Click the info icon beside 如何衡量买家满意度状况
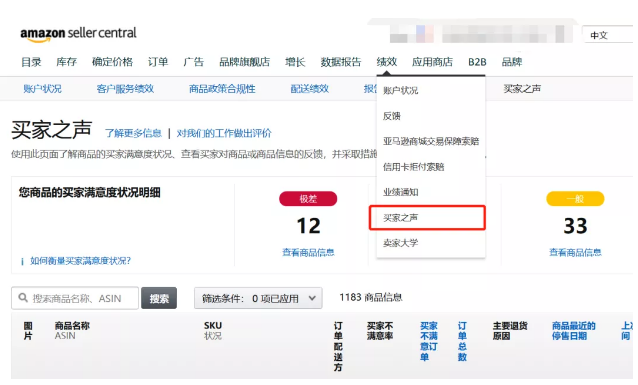This screenshot has height=385, width=638. 22,261
